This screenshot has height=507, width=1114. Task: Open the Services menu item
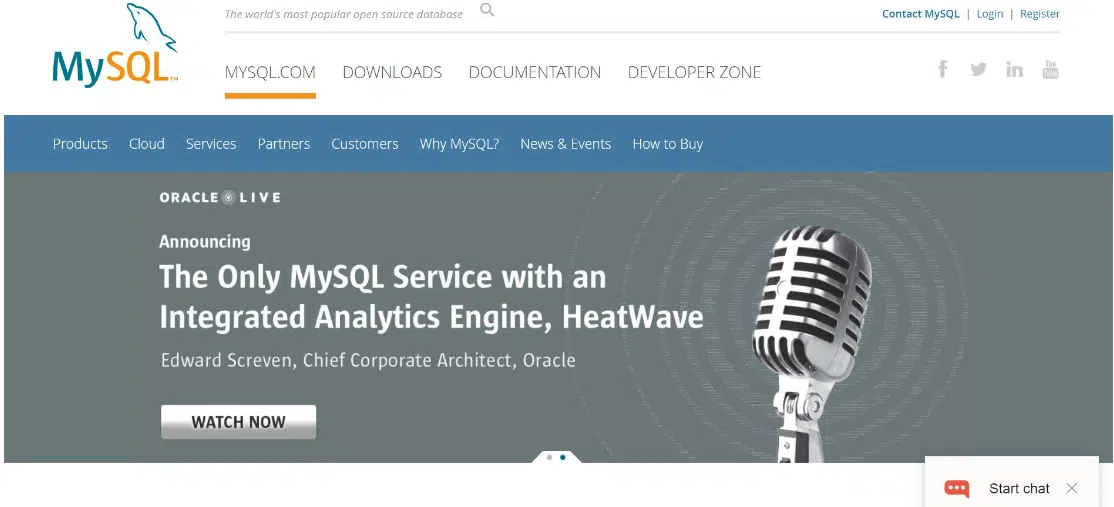pyautogui.click(x=211, y=144)
